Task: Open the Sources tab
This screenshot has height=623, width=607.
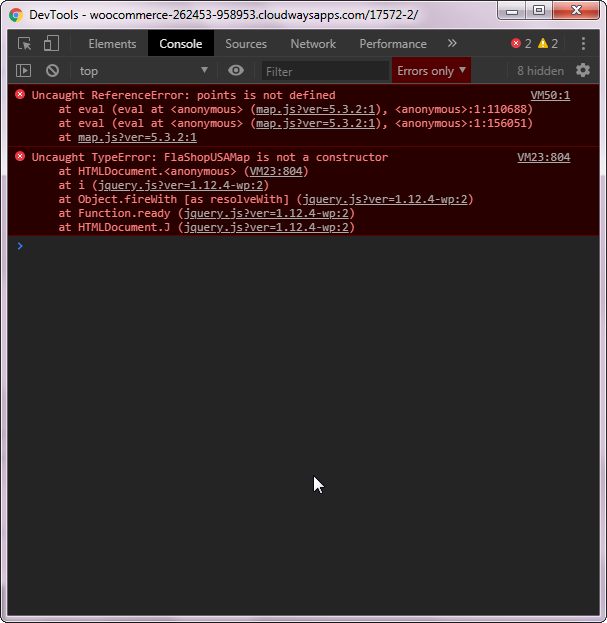Action: (x=246, y=44)
